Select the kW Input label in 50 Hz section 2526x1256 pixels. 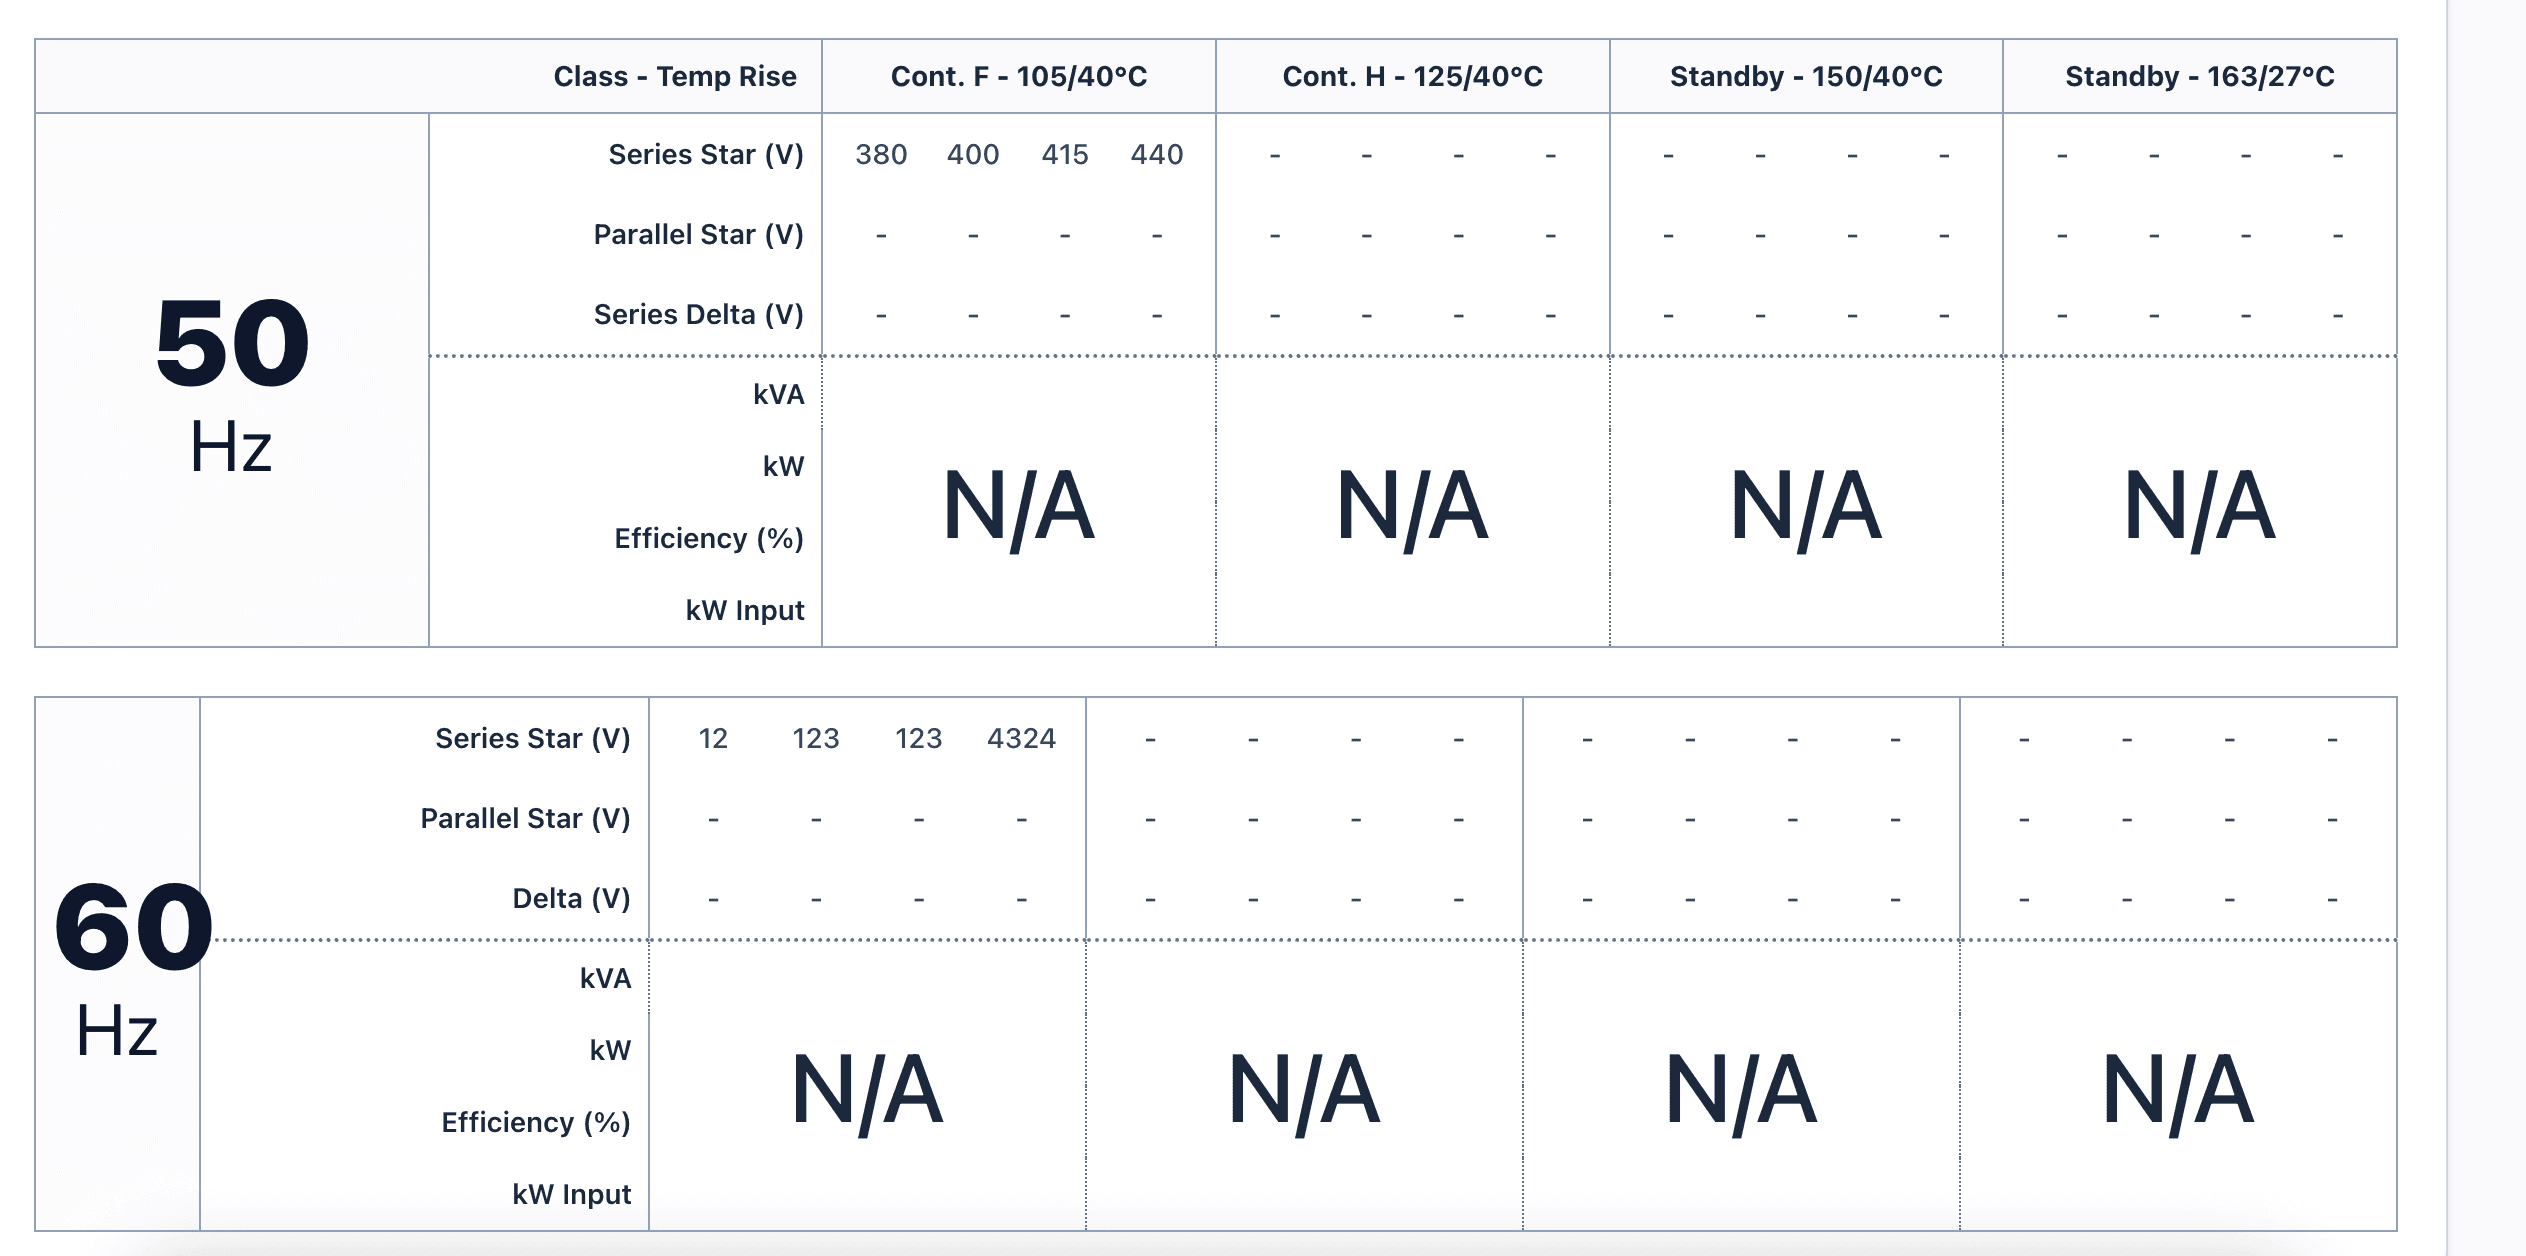[744, 611]
